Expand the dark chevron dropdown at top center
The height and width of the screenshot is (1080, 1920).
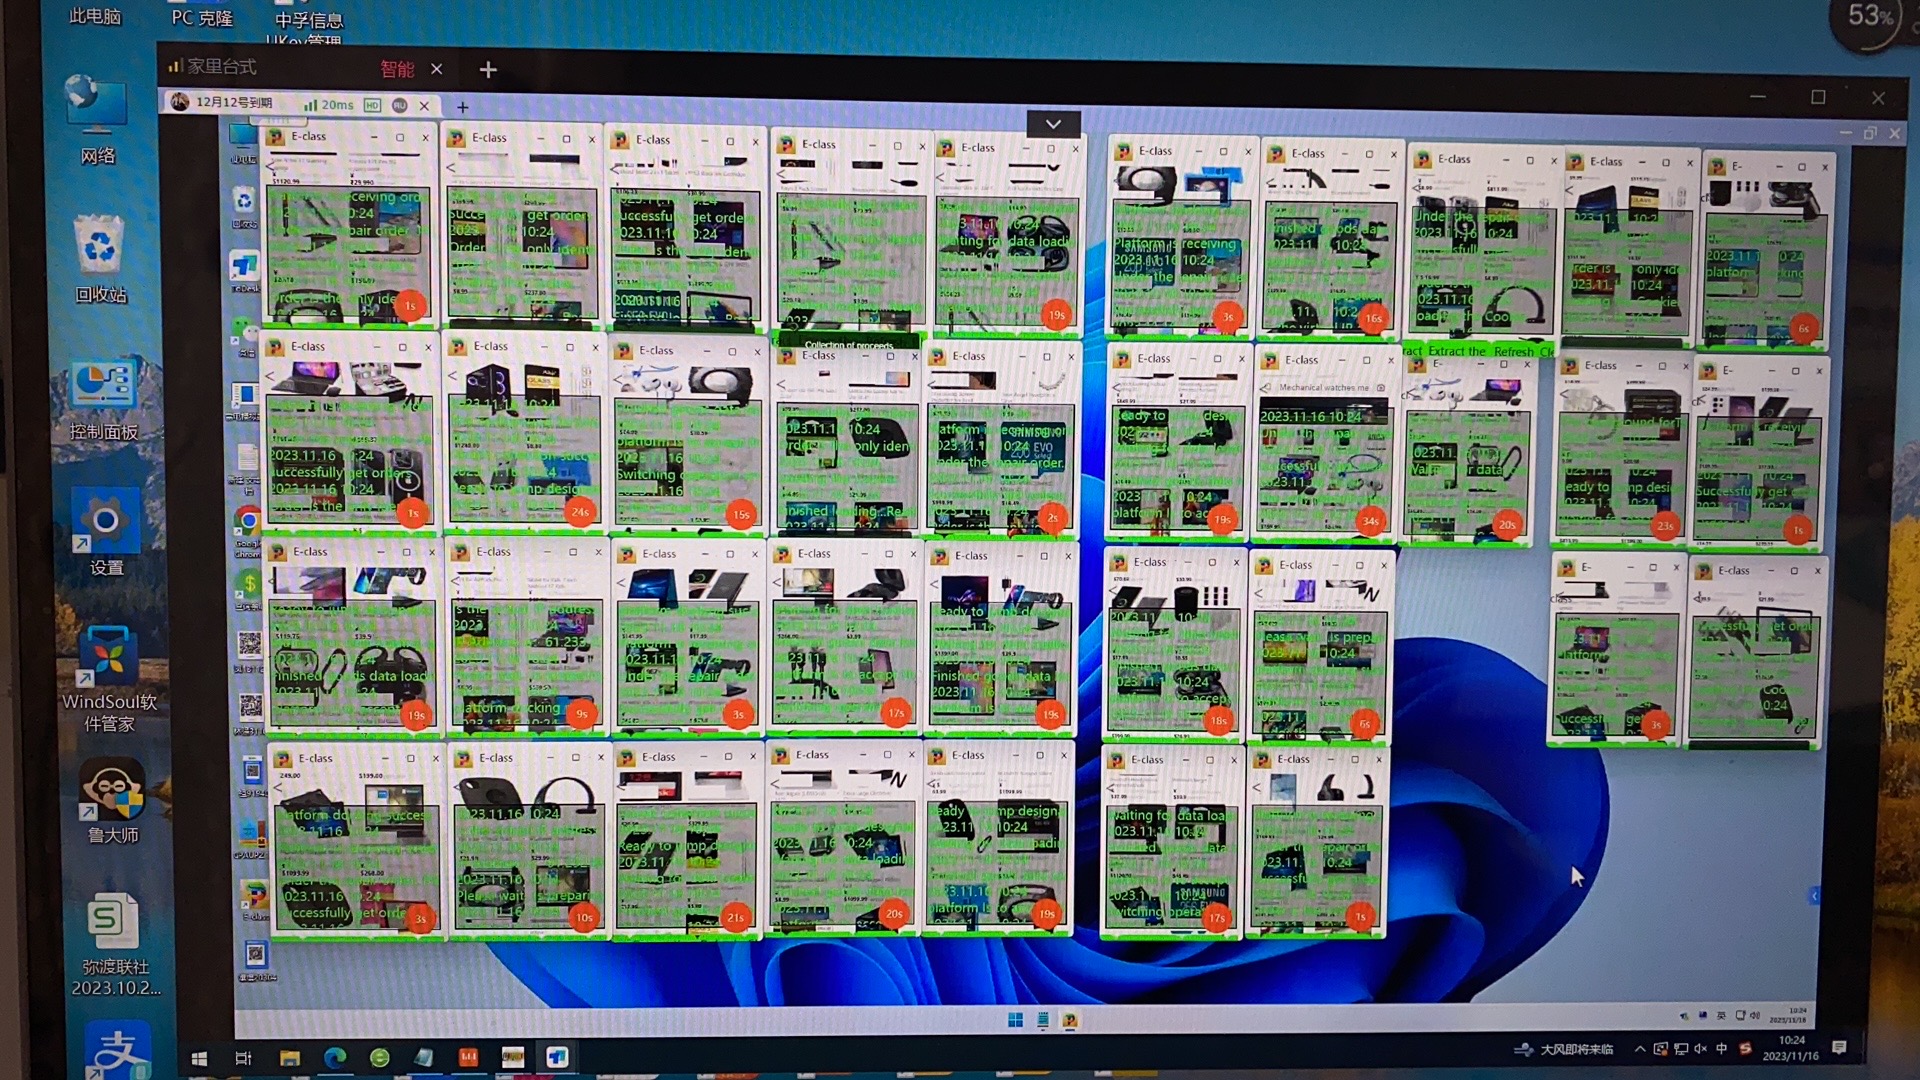point(1053,124)
